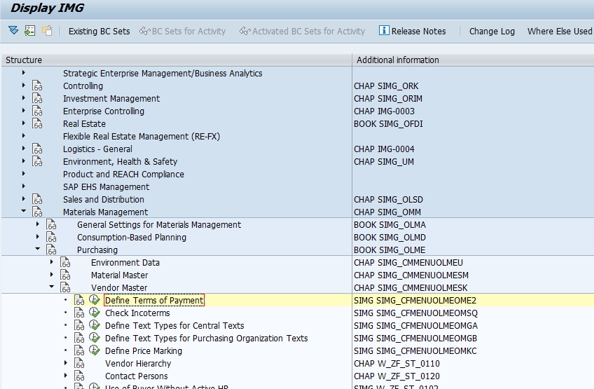Open documentation icon for Logistics - General
The image size is (594, 389).
(37, 149)
